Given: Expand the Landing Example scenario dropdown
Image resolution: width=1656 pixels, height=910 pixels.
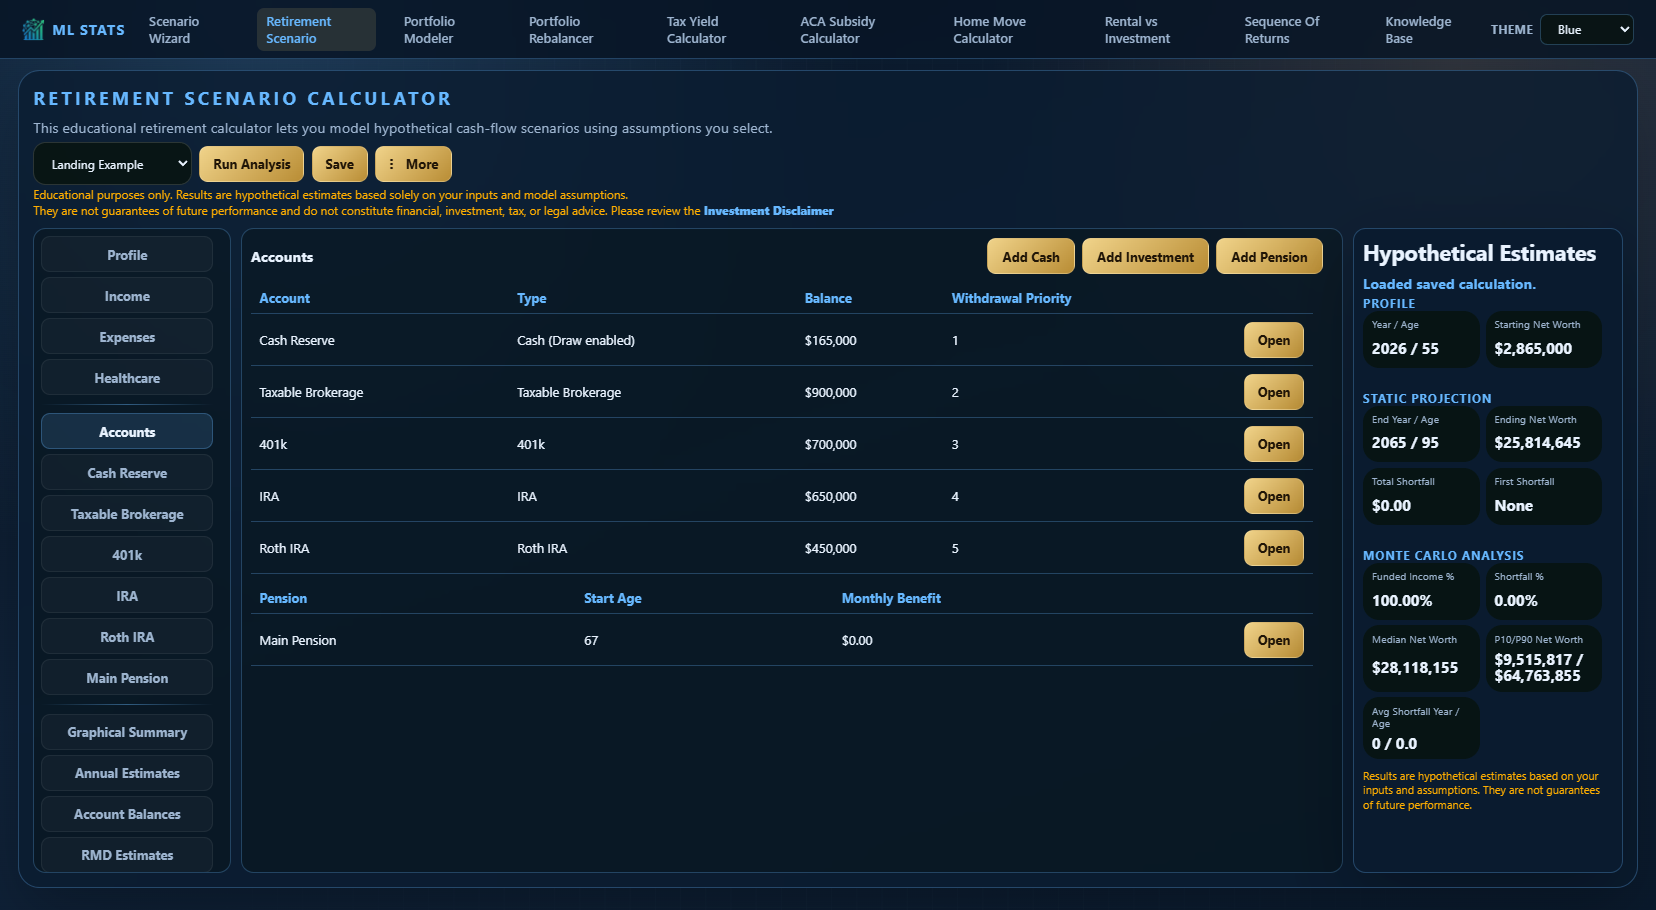Looking at the screenshot, I should [112, 164].
